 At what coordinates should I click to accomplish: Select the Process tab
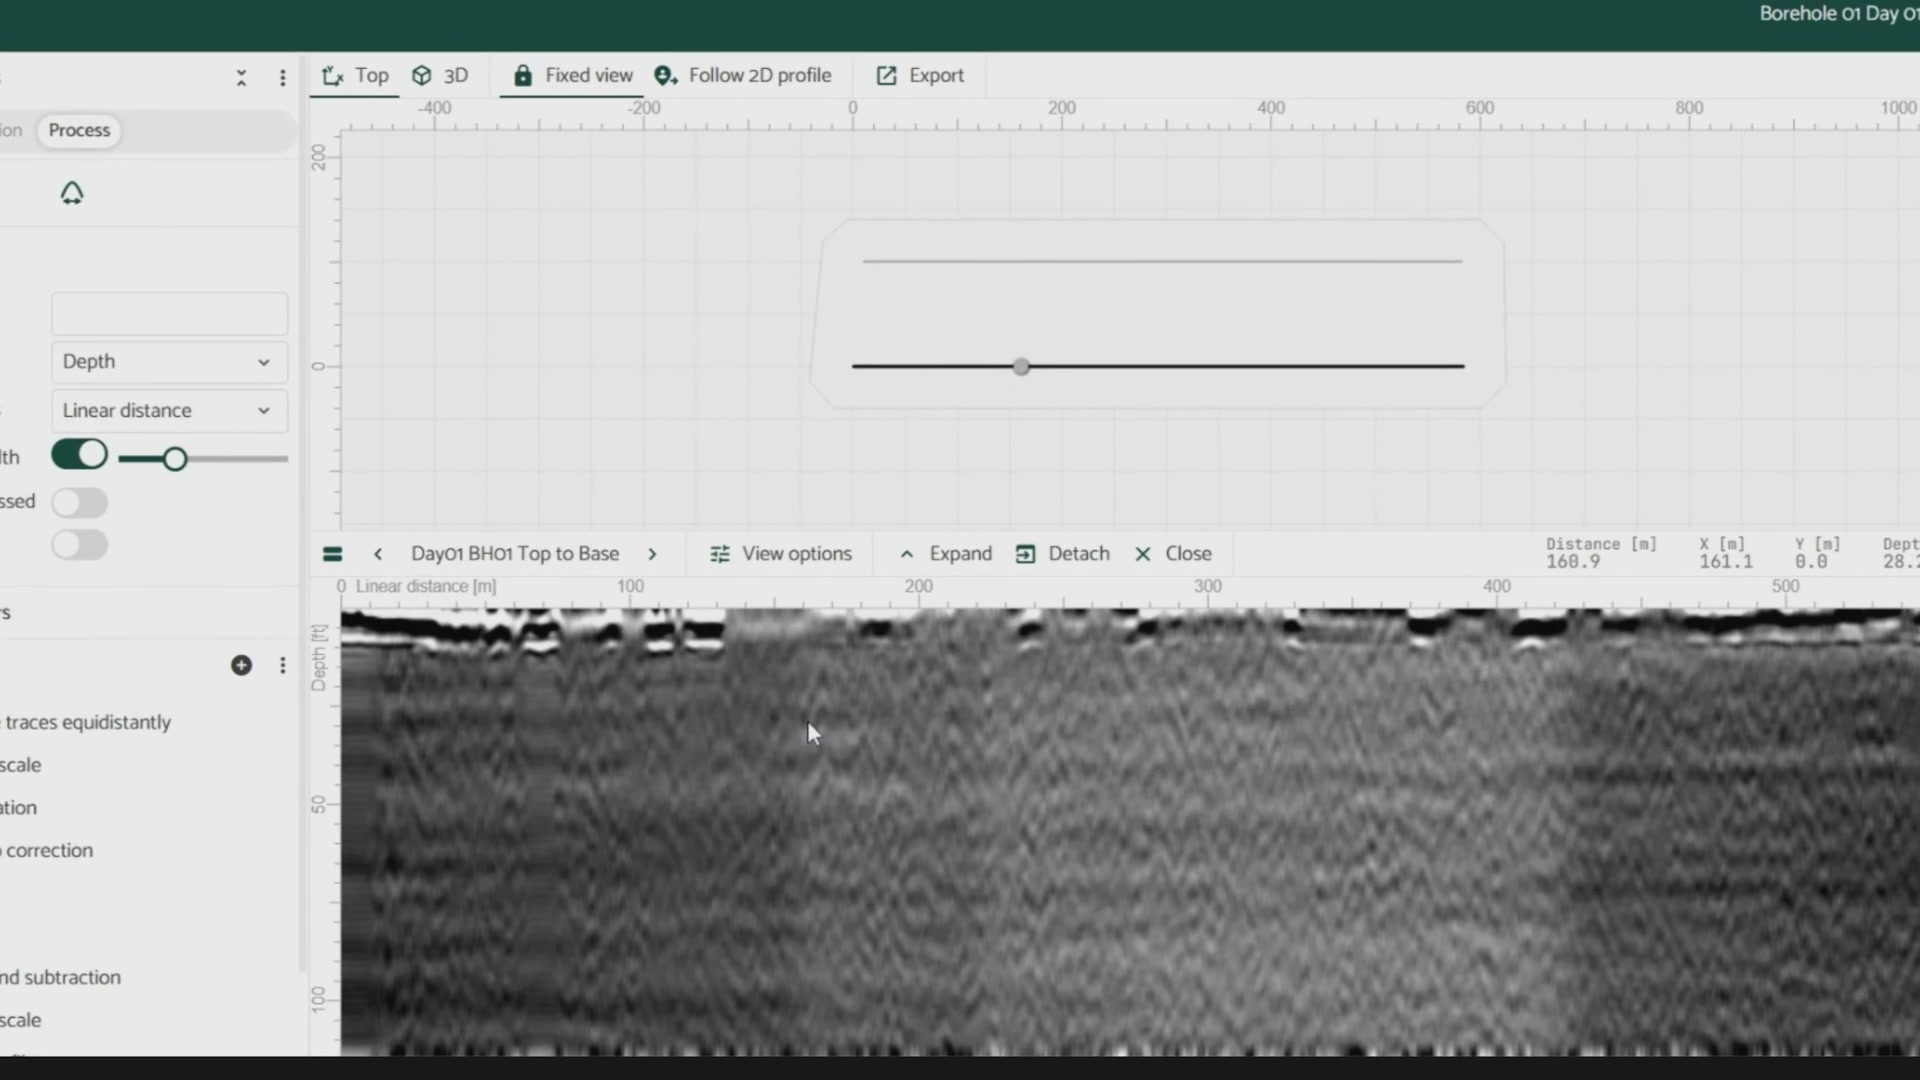tap(79, 130)
